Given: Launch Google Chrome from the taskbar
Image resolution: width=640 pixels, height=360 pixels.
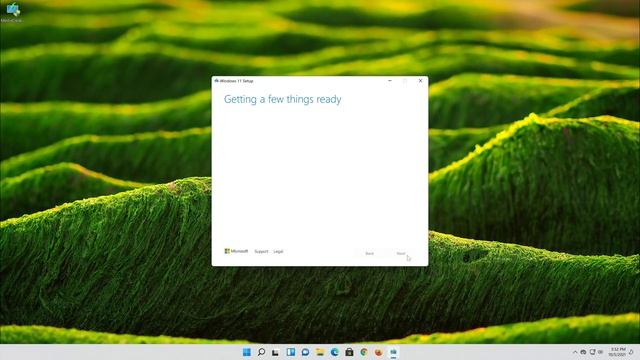Looking at the screenshot, I should pyautogui.click(x=364, y=352).
